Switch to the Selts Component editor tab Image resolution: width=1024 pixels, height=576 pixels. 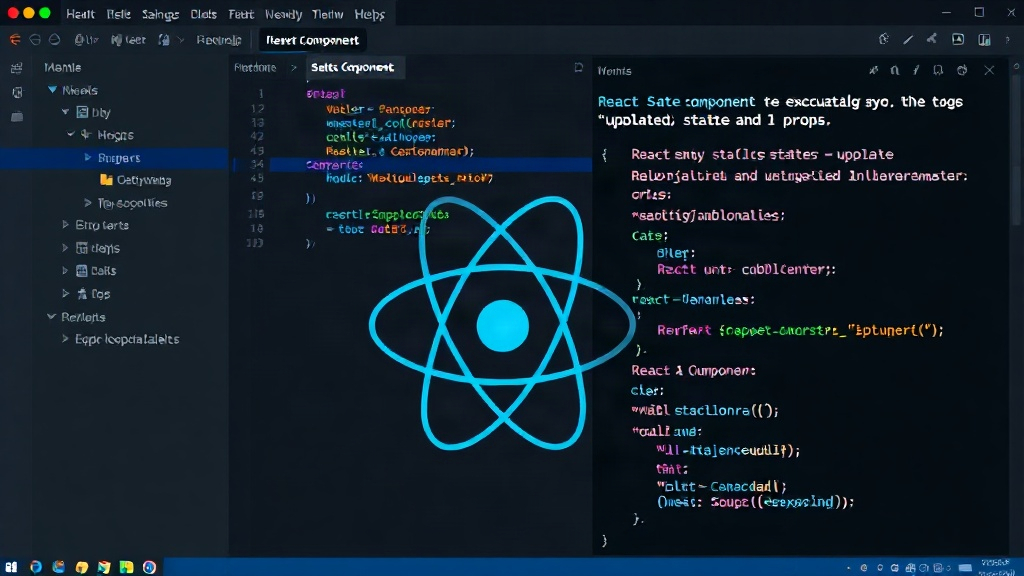tap(352, 67)
